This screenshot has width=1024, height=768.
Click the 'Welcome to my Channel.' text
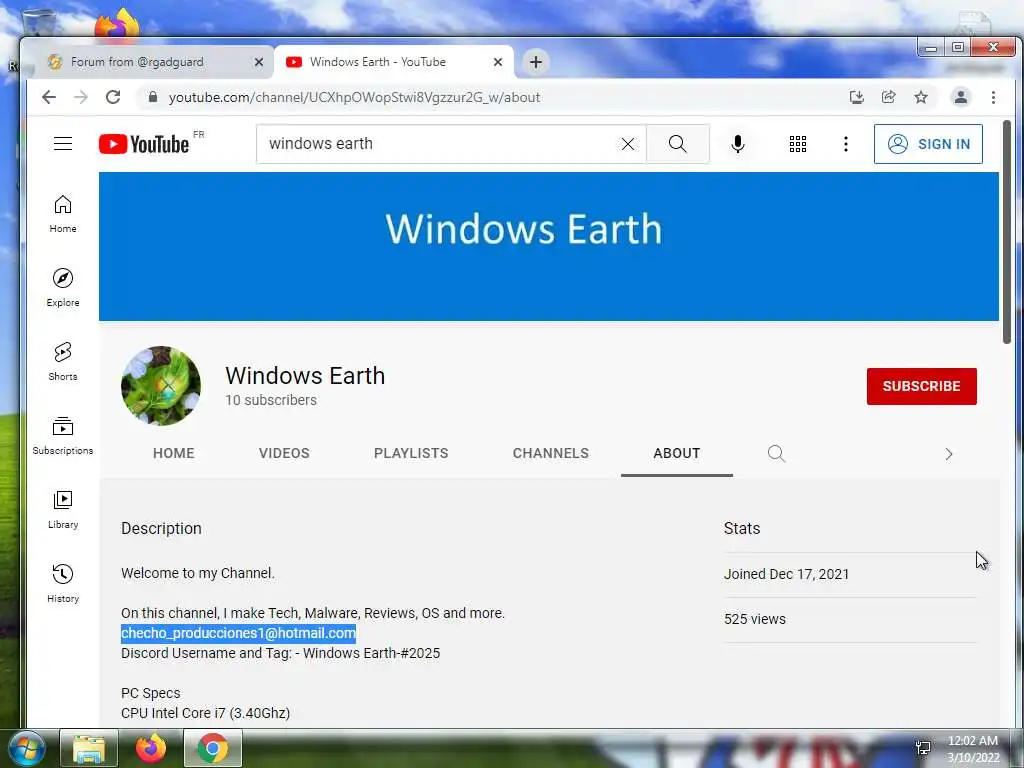click(x=198, y=573)
